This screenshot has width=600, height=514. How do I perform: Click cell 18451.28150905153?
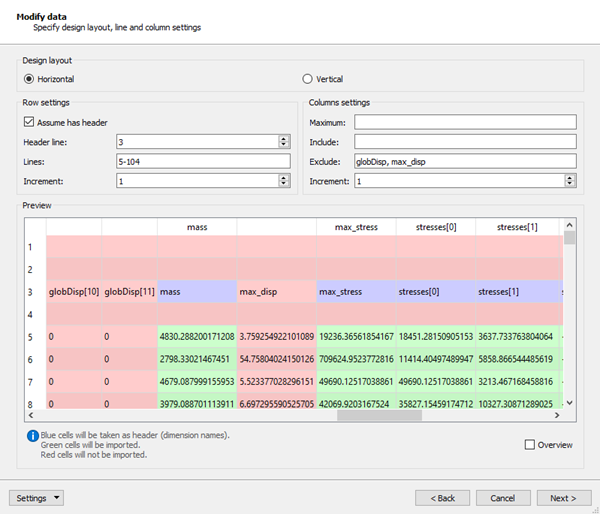(x=436, y=336)
